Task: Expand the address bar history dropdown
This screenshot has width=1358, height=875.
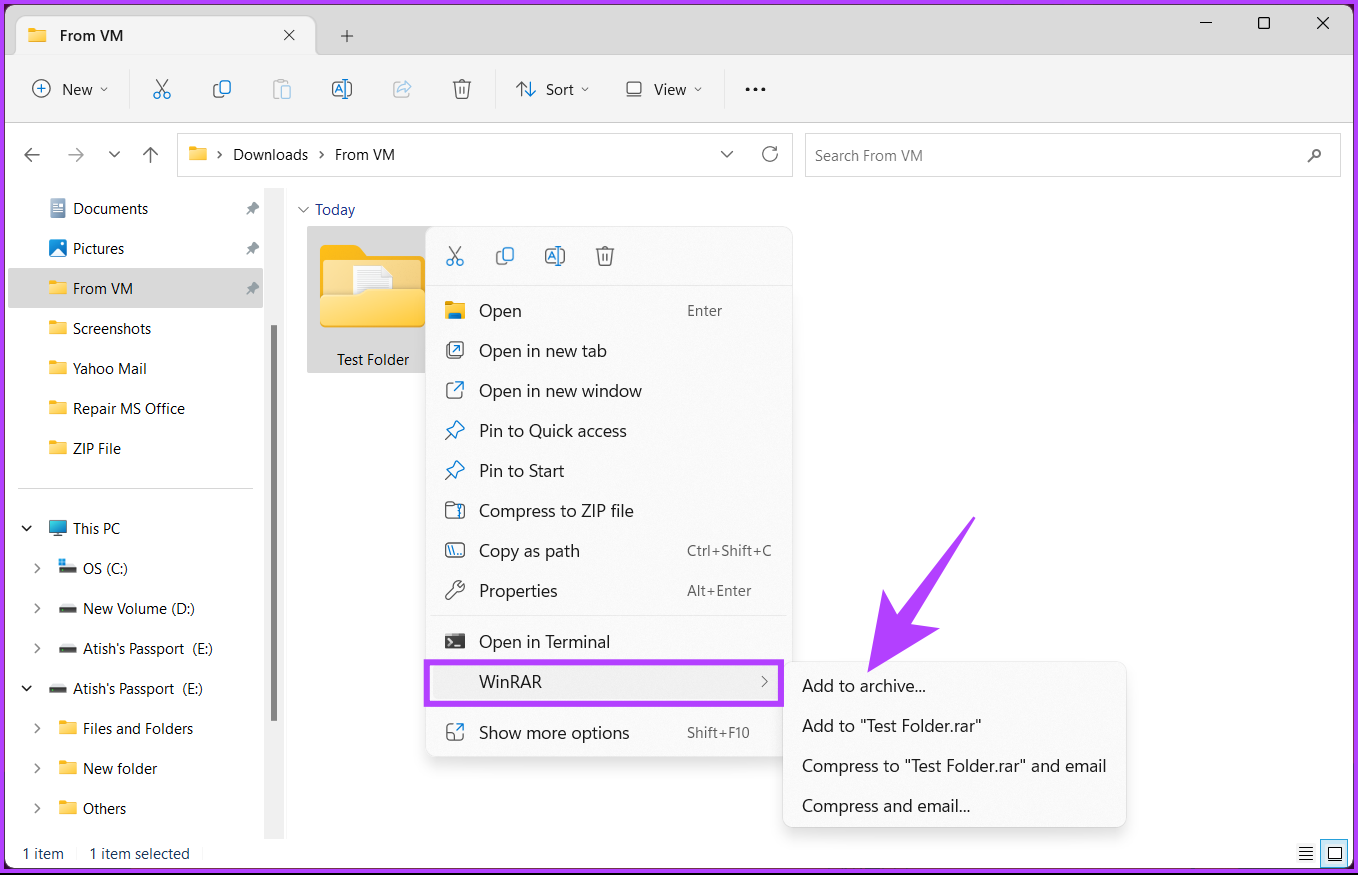Action: point(727,154)
